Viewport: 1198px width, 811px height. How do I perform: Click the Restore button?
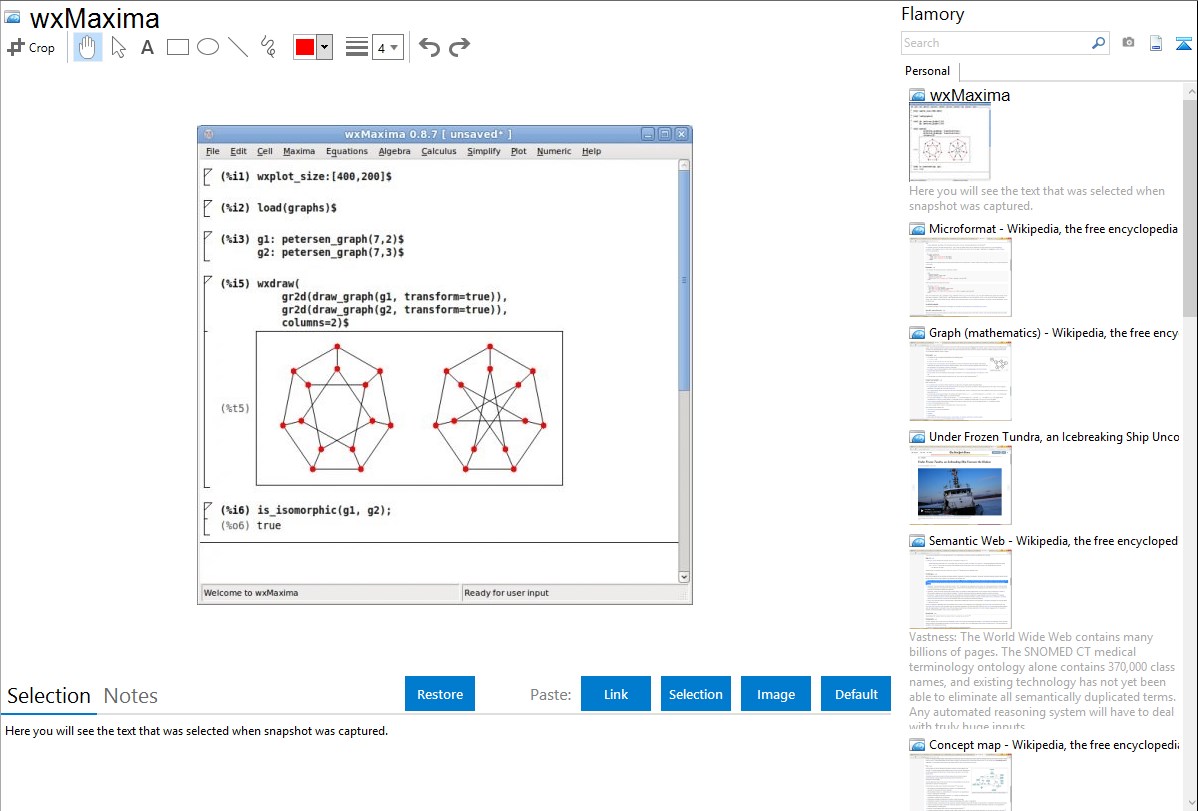[x=440, y=694]
